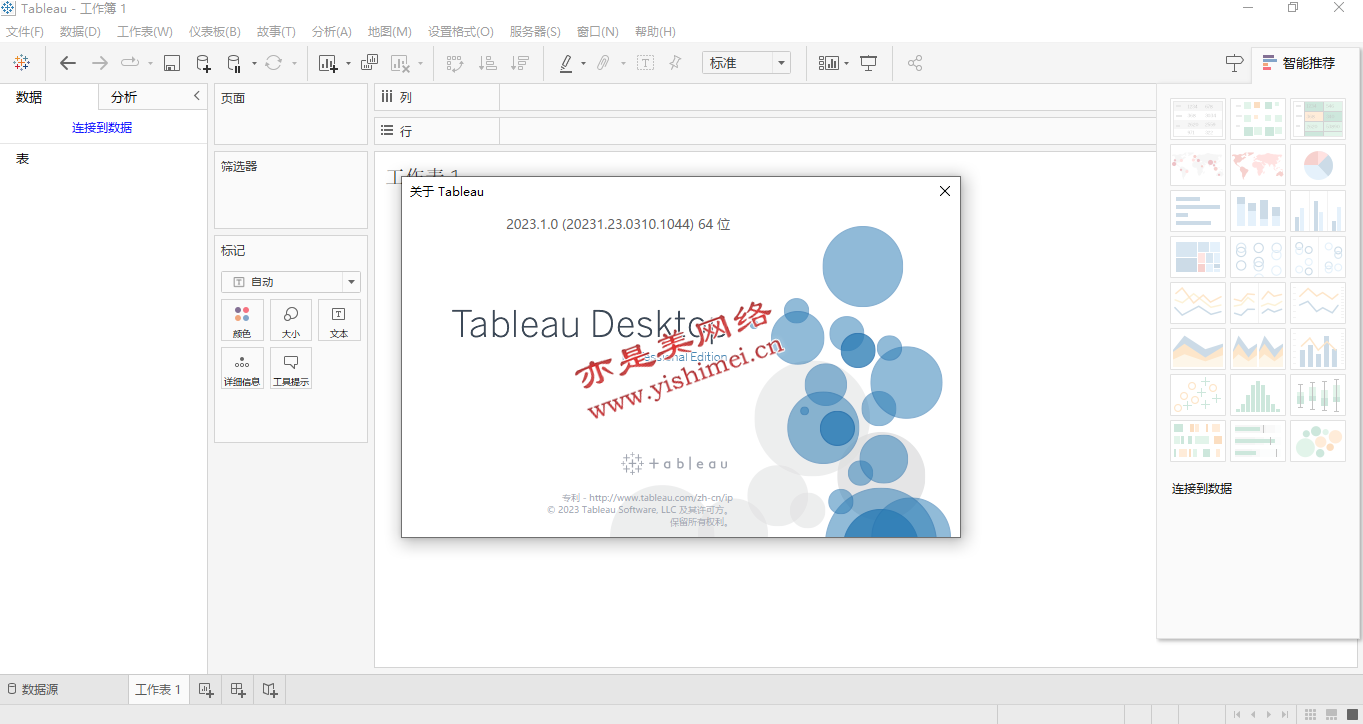Open the 数据(D) menu

tap(80, 32)
